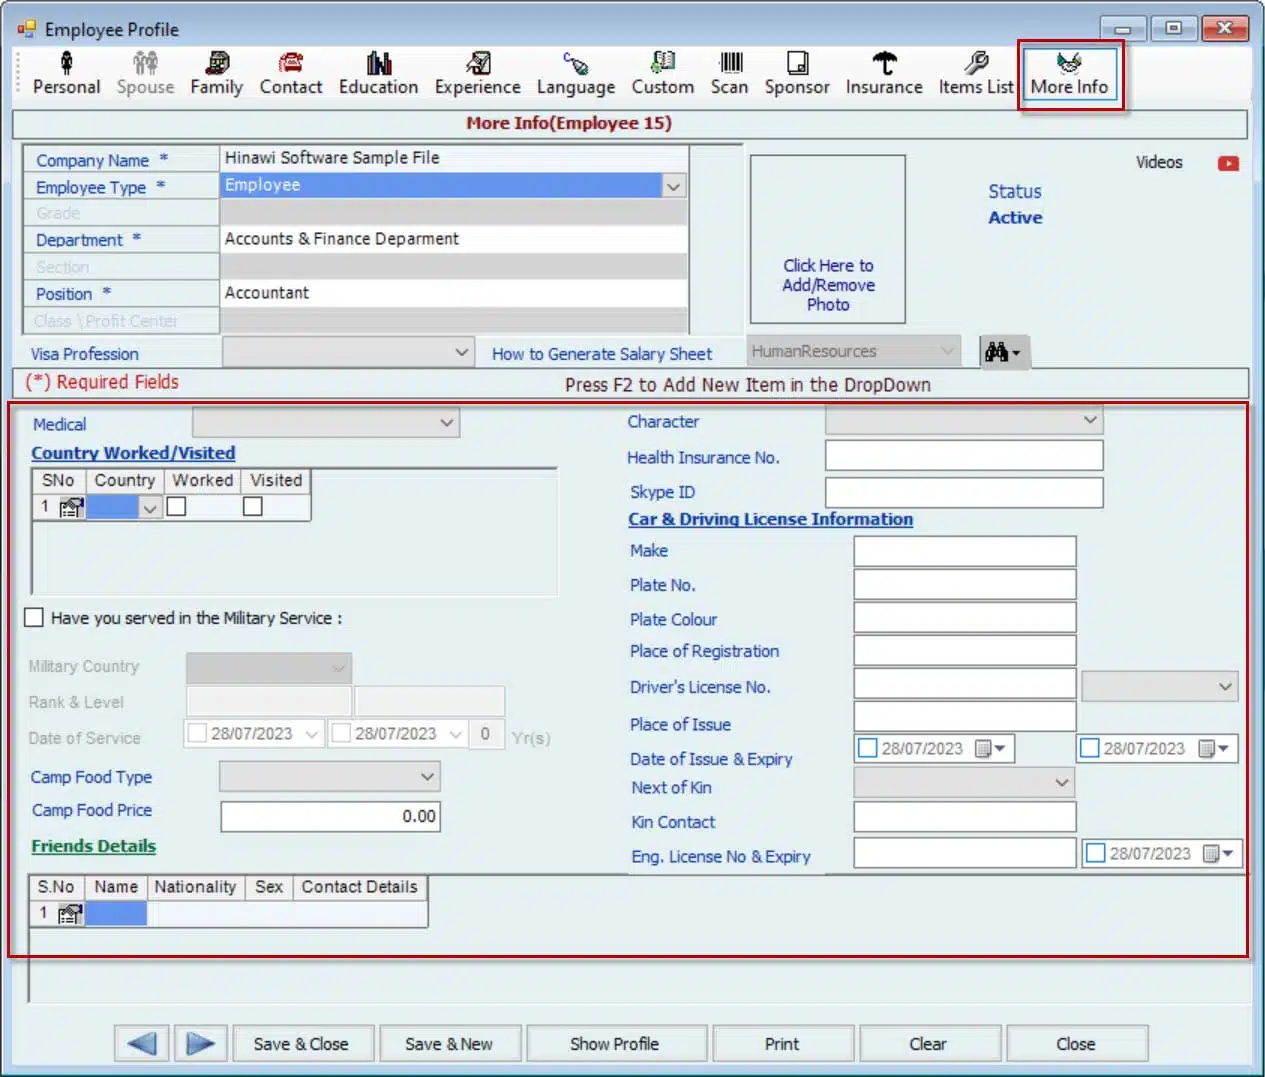The width and height of the screenshot is (1265, 1077).
Task: Click the Videos YouTube icon
Action: (1228, 163)
